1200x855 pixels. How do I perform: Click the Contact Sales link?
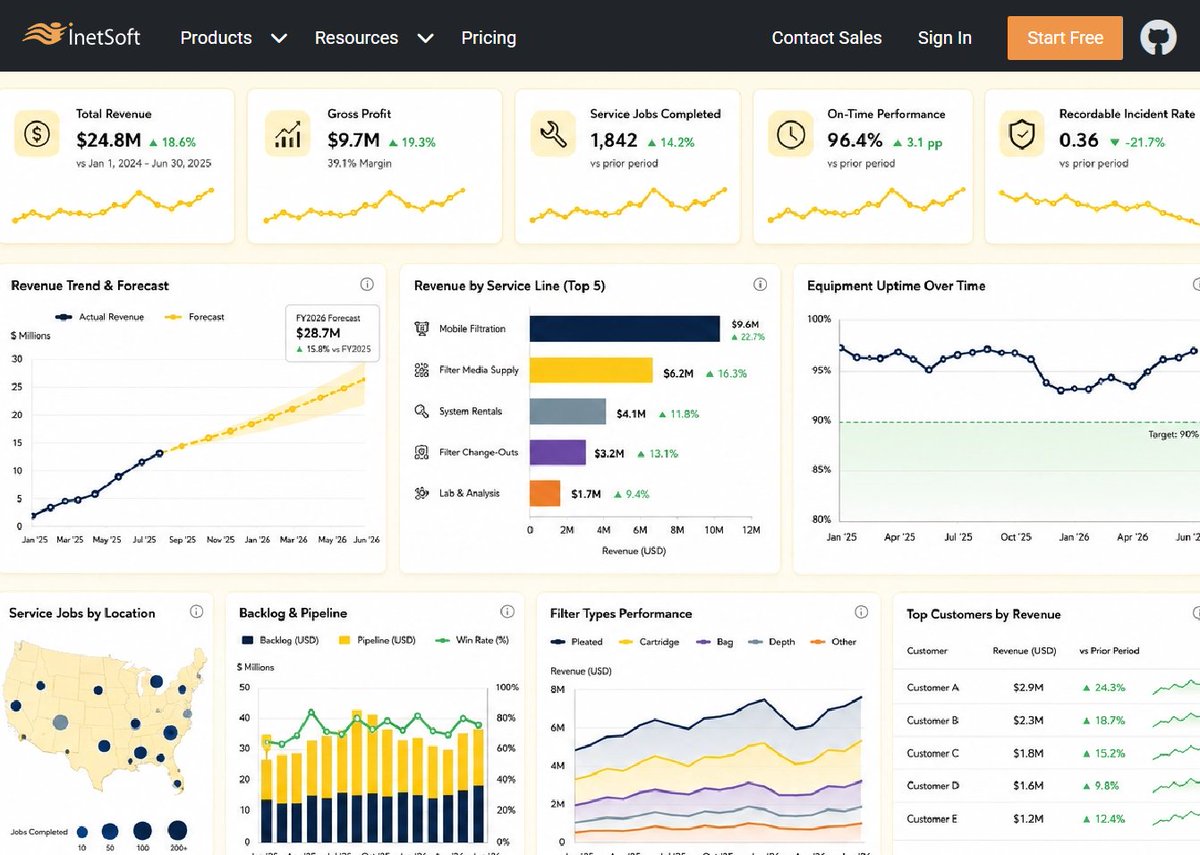[x=827, y=38]
